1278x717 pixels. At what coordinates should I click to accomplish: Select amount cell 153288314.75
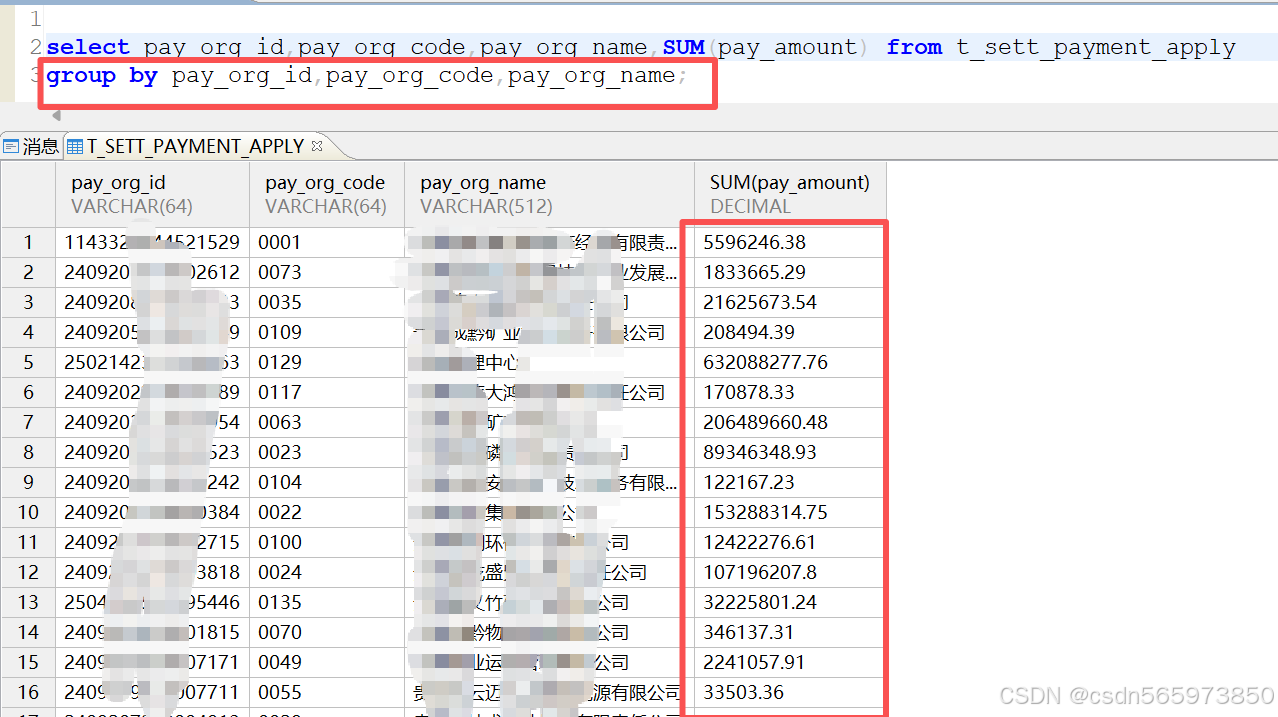(x=790, y=512)
